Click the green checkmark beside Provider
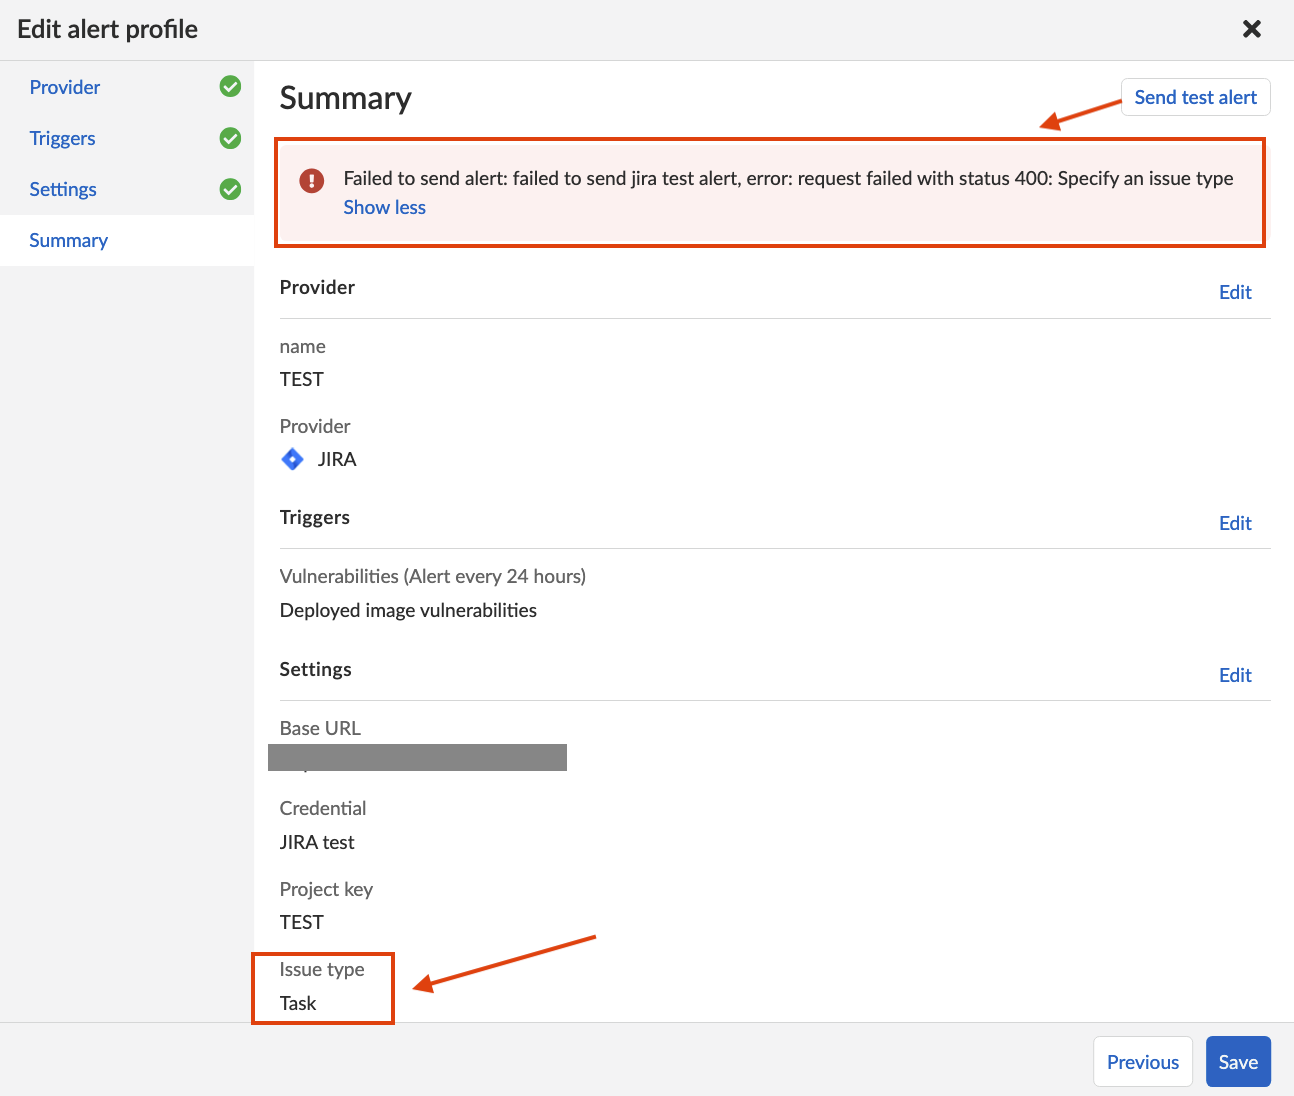 click(230, 87)
